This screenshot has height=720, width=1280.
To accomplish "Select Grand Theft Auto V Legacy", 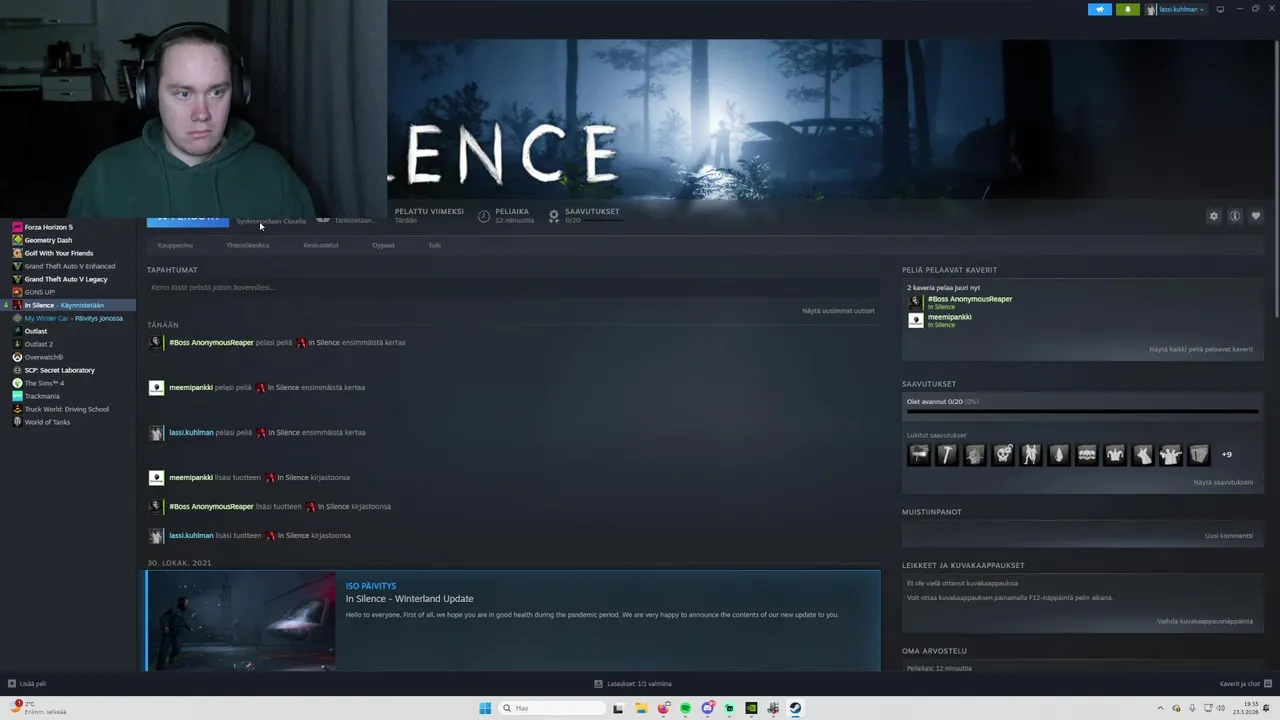I will click(x=68, y=279).
